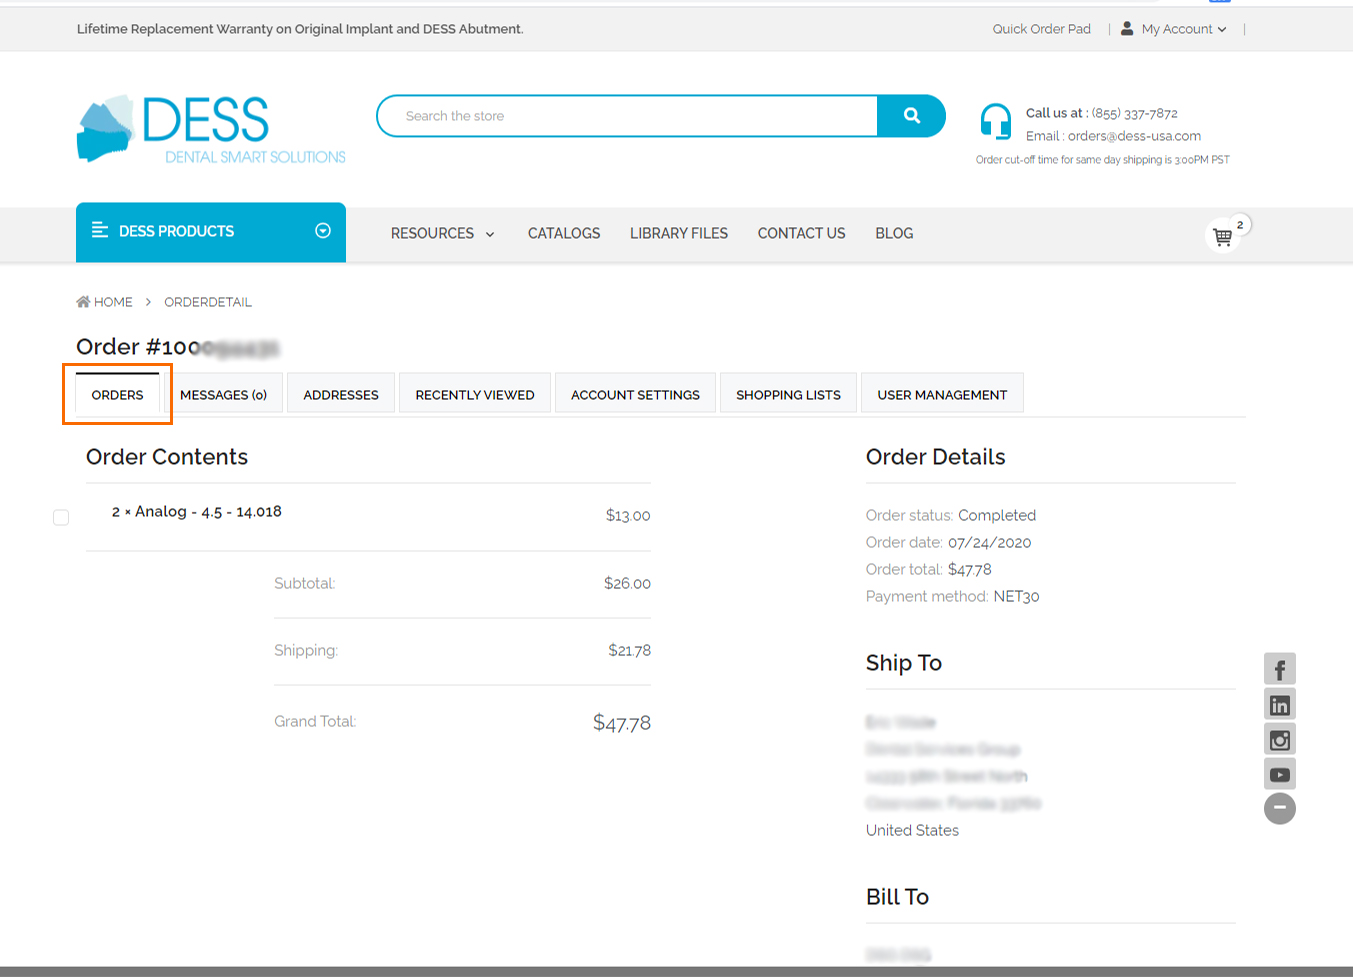Open the Facebook social link
The height and width of the screenshot is (977, 1353).
pyautogui.click(x=1279, y=669)
